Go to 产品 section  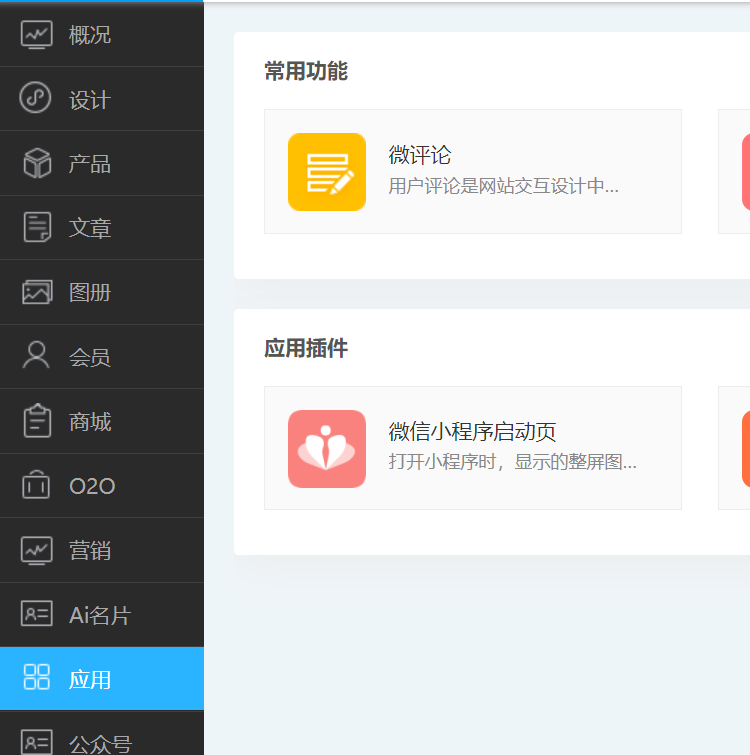[102, 163]
